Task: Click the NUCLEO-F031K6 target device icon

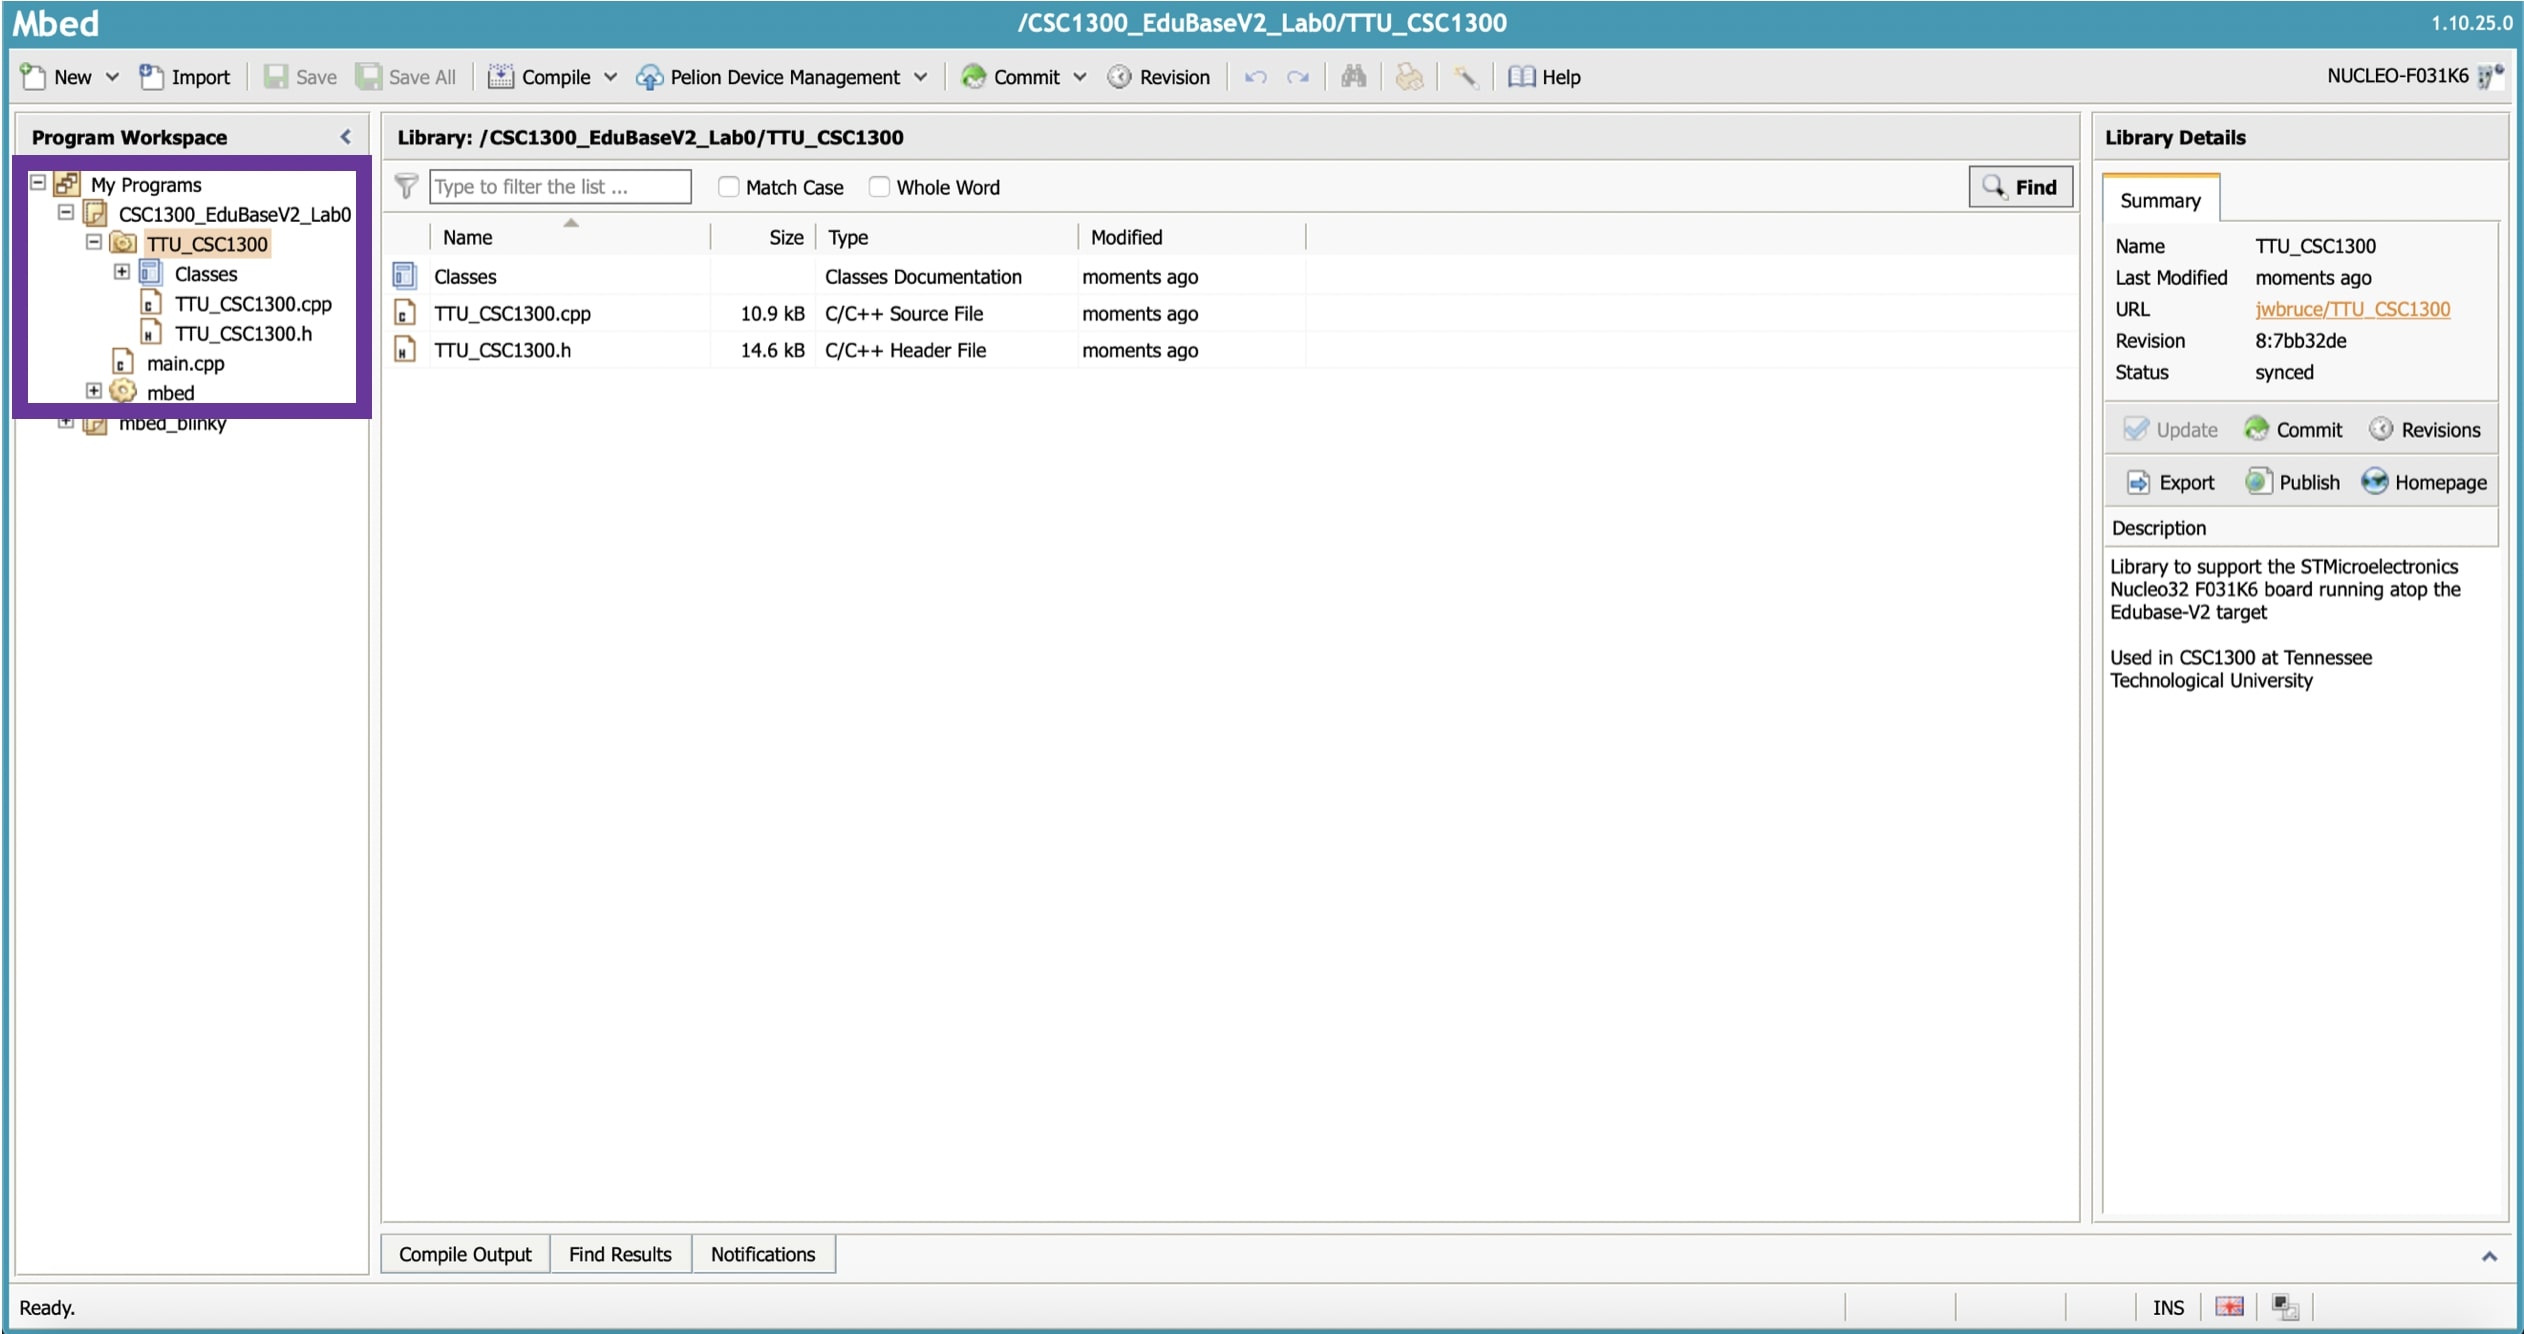Action: point(2488,77)
